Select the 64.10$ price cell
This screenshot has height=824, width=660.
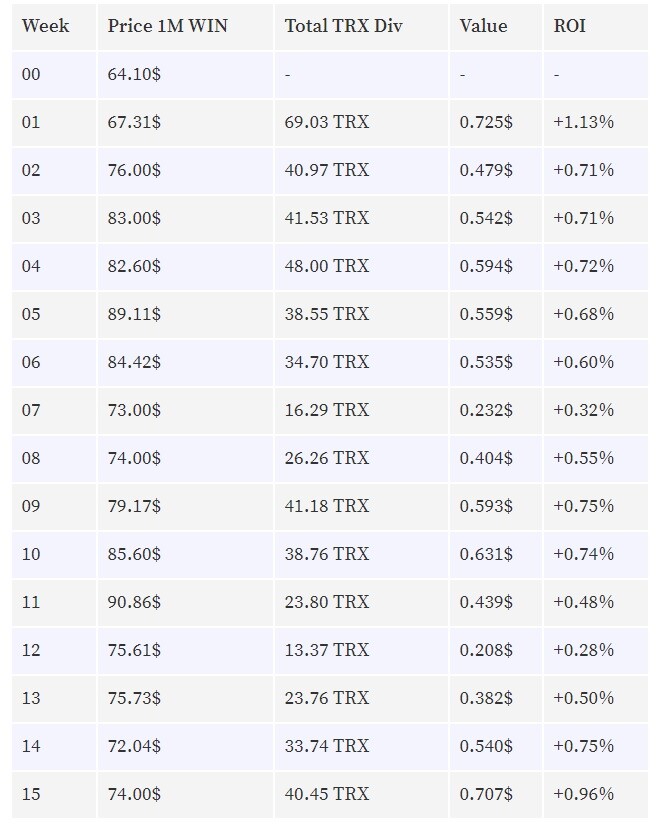tap(134, 74)
